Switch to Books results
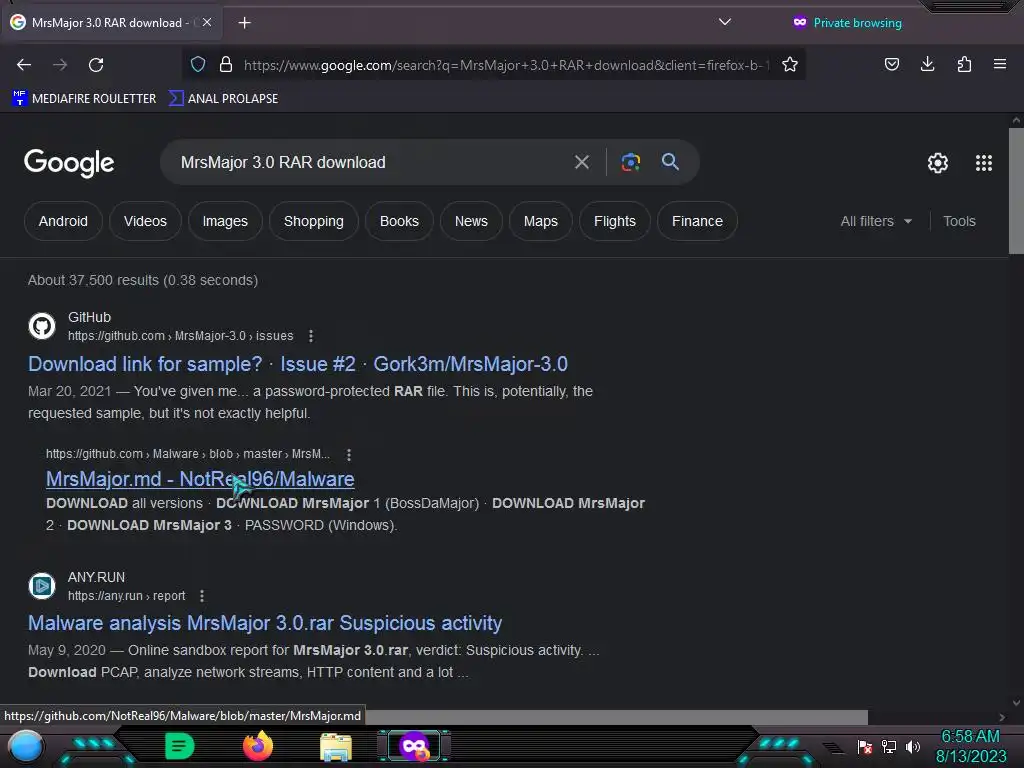1024x768 pixels. click(x=399, y=221)
